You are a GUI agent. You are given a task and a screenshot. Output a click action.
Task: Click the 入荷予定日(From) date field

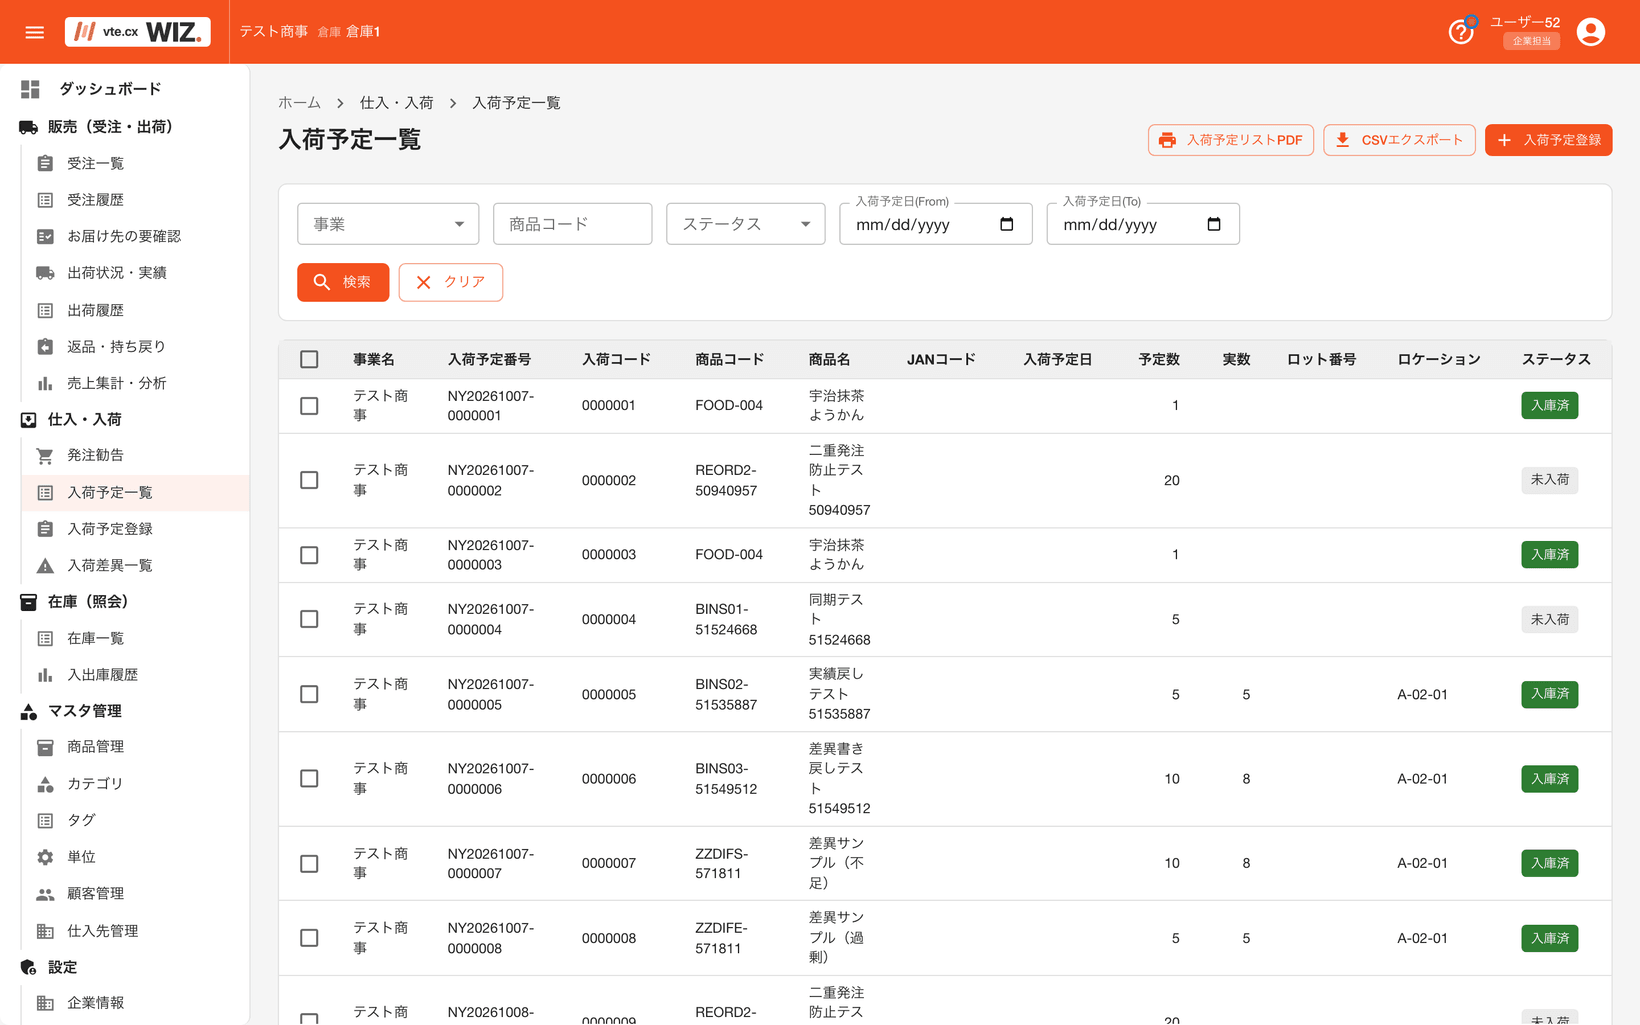pos(935,224)
